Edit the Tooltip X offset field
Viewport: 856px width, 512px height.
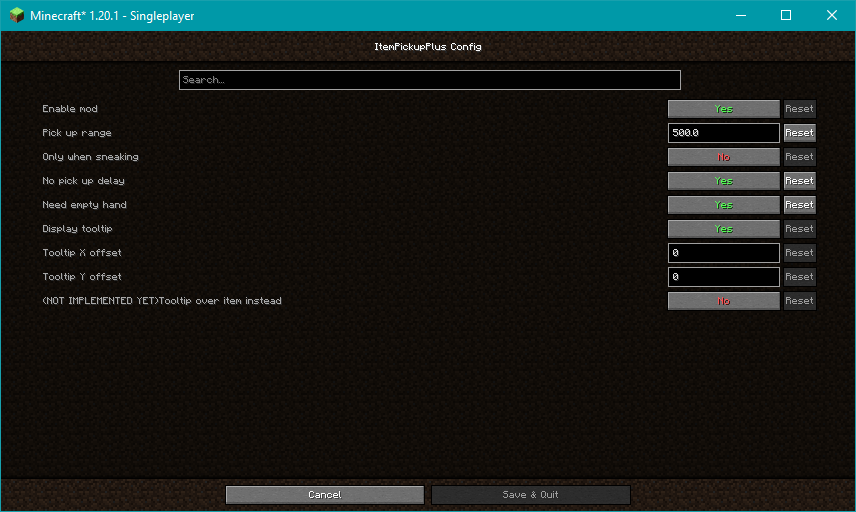723,253
